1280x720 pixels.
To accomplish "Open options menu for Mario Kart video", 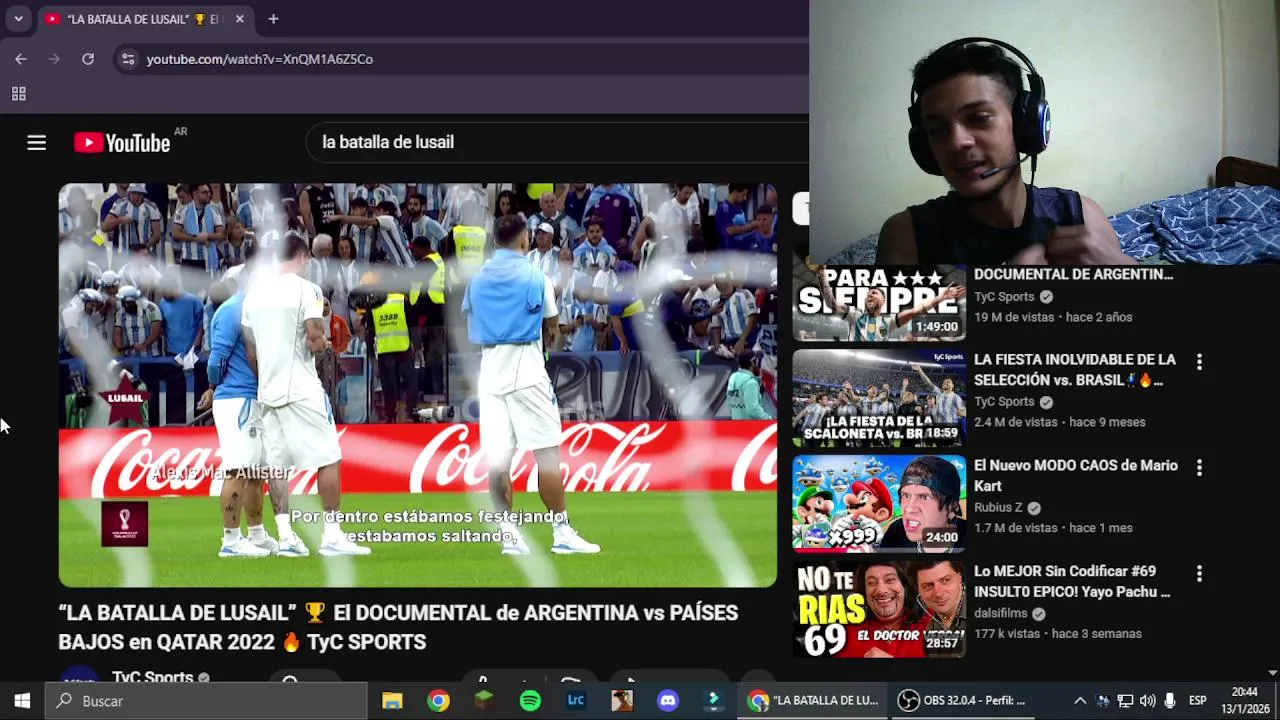I will (1199, 468).
